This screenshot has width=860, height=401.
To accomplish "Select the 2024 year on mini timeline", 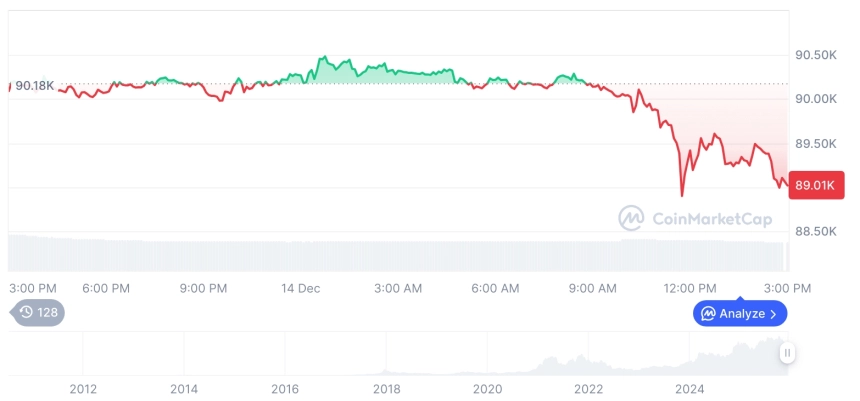I will coord(689,388).
